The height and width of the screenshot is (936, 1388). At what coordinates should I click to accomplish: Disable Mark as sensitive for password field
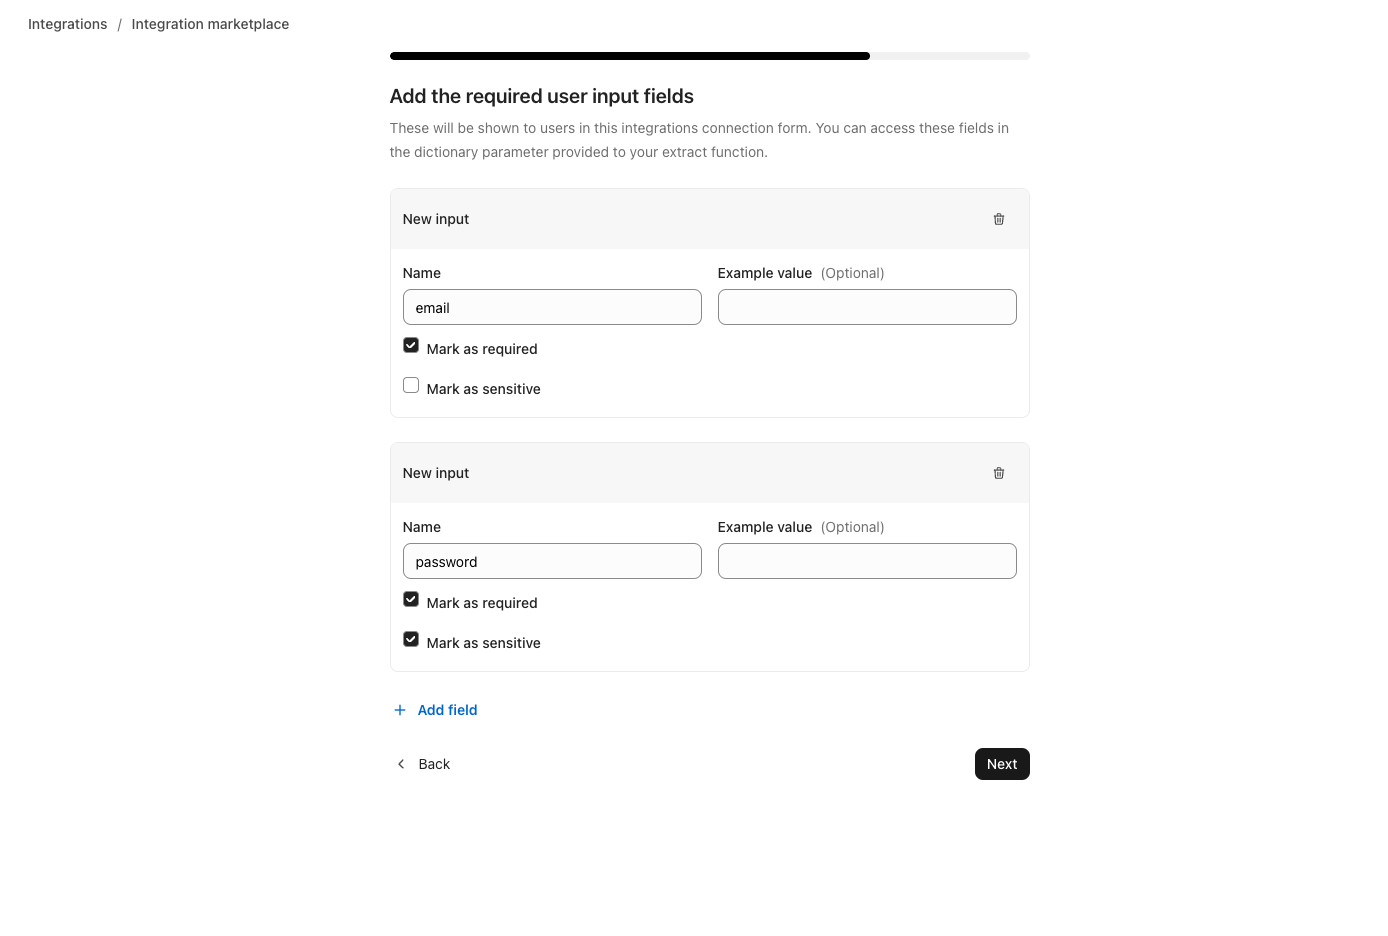click(x=411, y=640)
